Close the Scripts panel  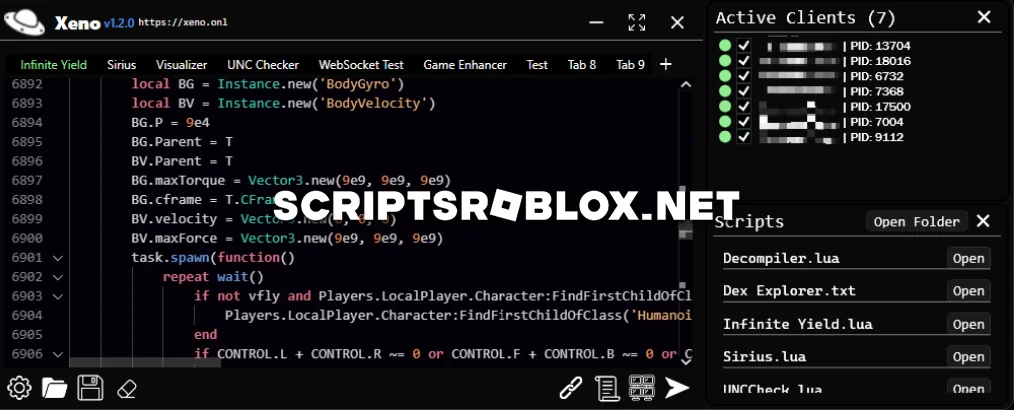(983, 221)
